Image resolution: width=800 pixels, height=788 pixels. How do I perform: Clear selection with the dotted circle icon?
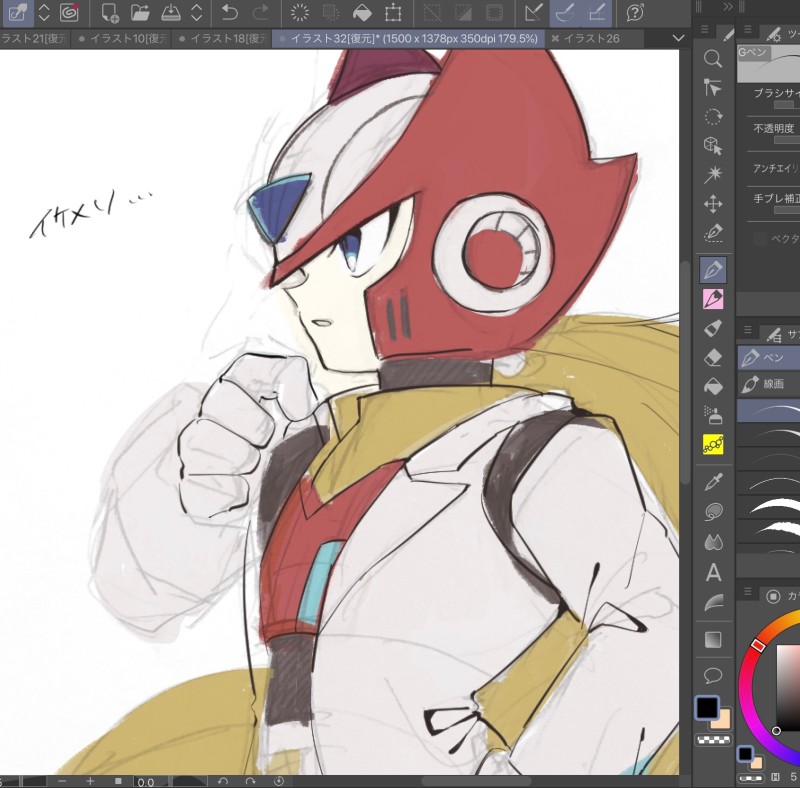(x=299, y=13)
